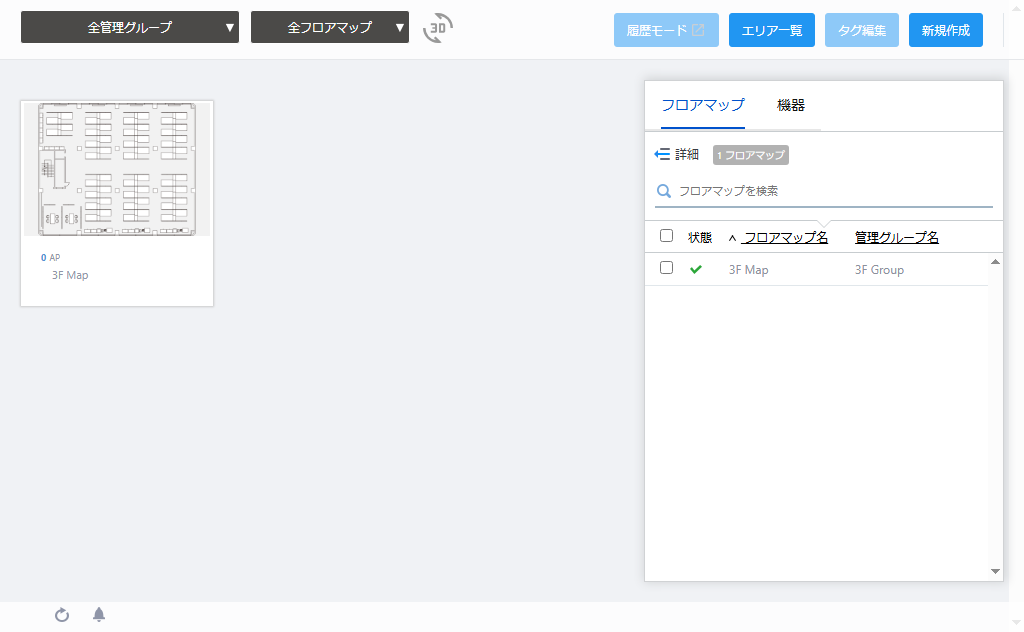Click the 状態 column header
Screen dimensions: 1024x632
coord(699,238)
